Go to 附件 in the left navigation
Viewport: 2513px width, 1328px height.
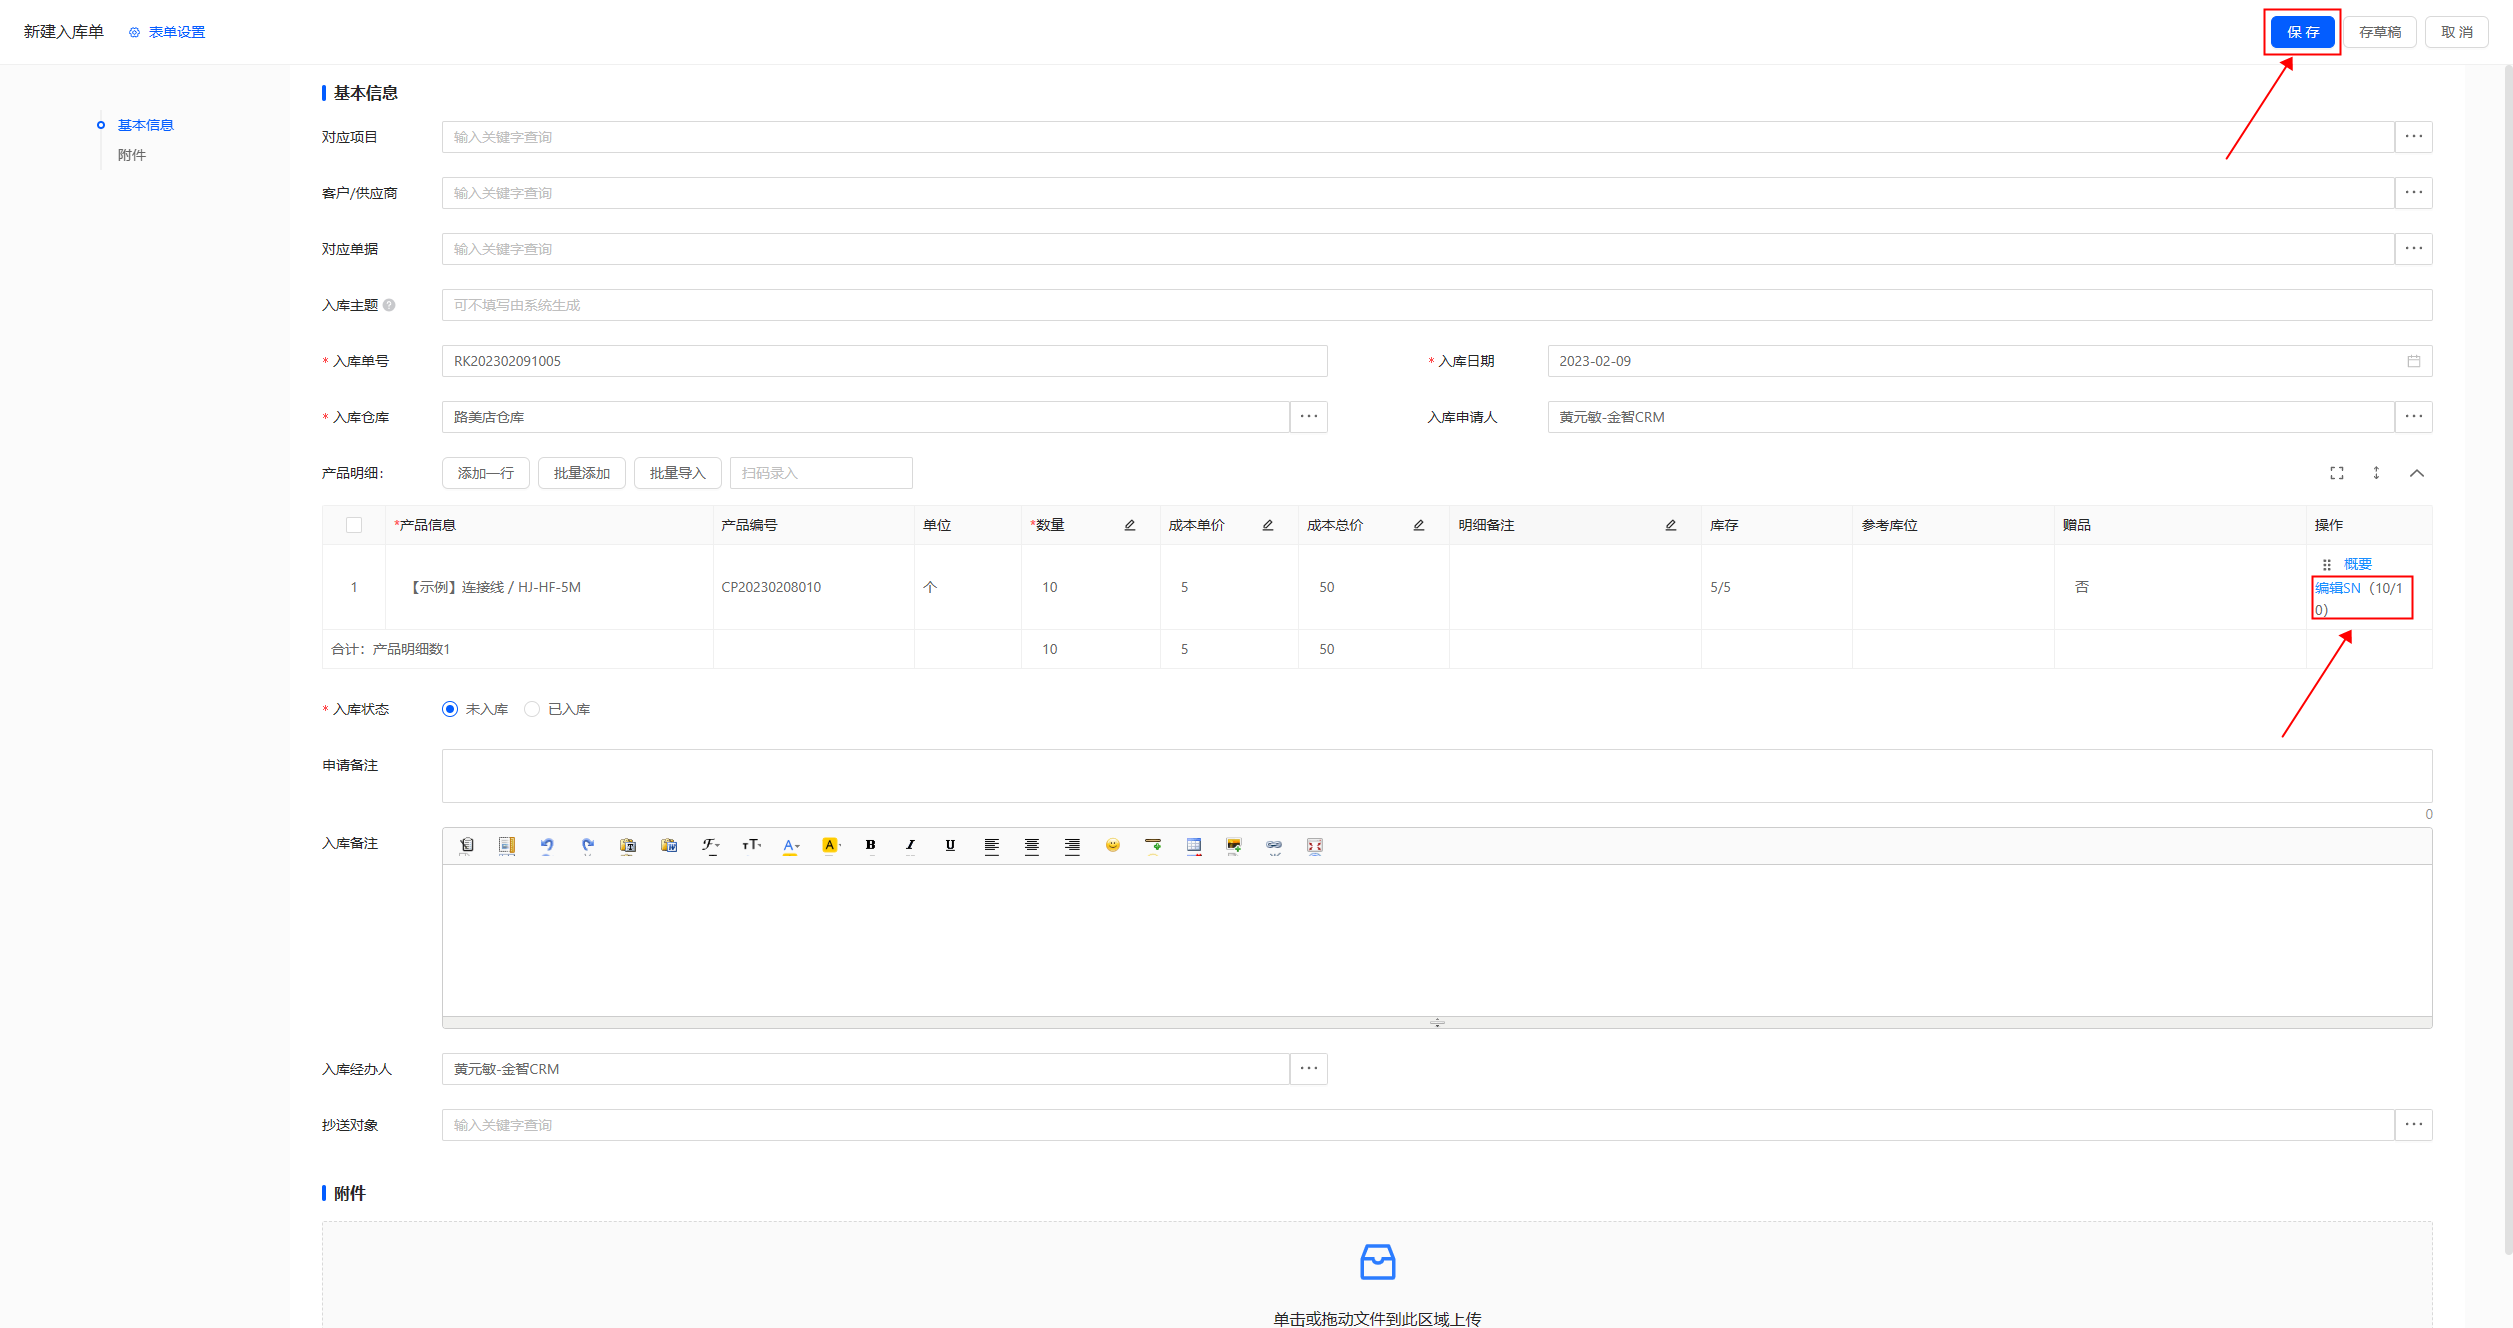[132, 155]
